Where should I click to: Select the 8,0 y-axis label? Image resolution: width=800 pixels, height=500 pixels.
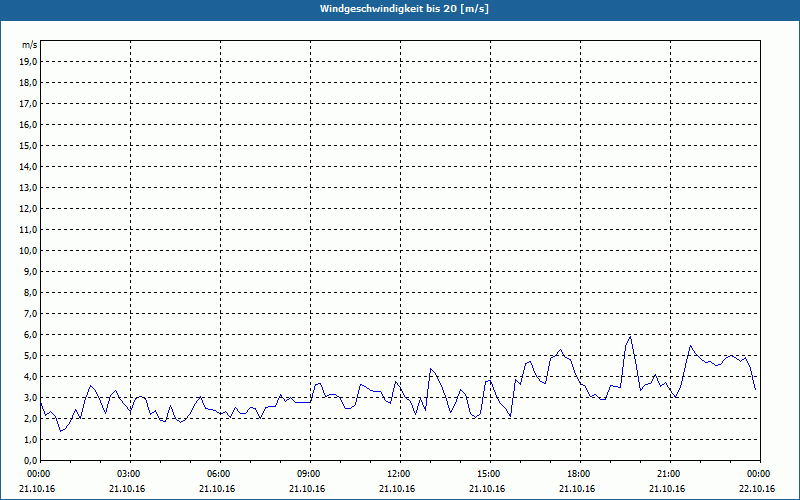(31, 292)
